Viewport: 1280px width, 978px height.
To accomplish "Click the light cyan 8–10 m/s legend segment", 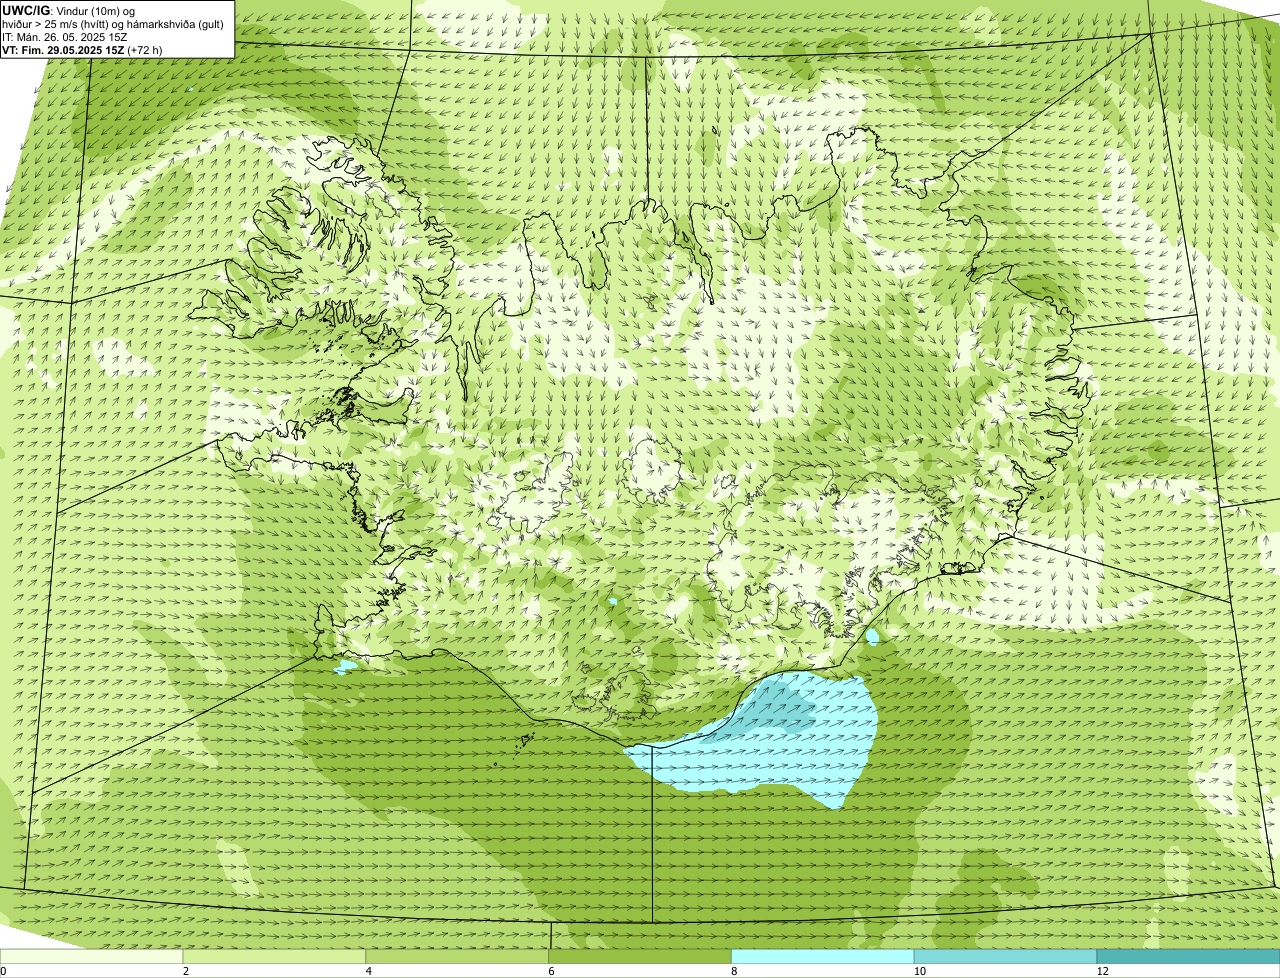I will click(x=823, y=956).
